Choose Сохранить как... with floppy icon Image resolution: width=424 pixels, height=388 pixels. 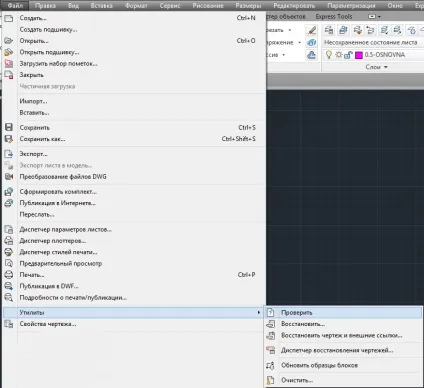[x=133, y=139]
